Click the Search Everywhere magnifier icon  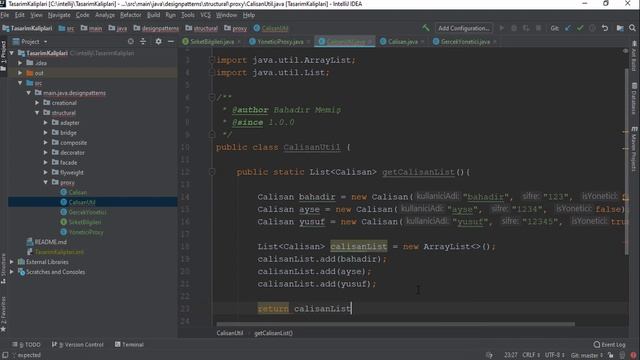click(632, 28)
